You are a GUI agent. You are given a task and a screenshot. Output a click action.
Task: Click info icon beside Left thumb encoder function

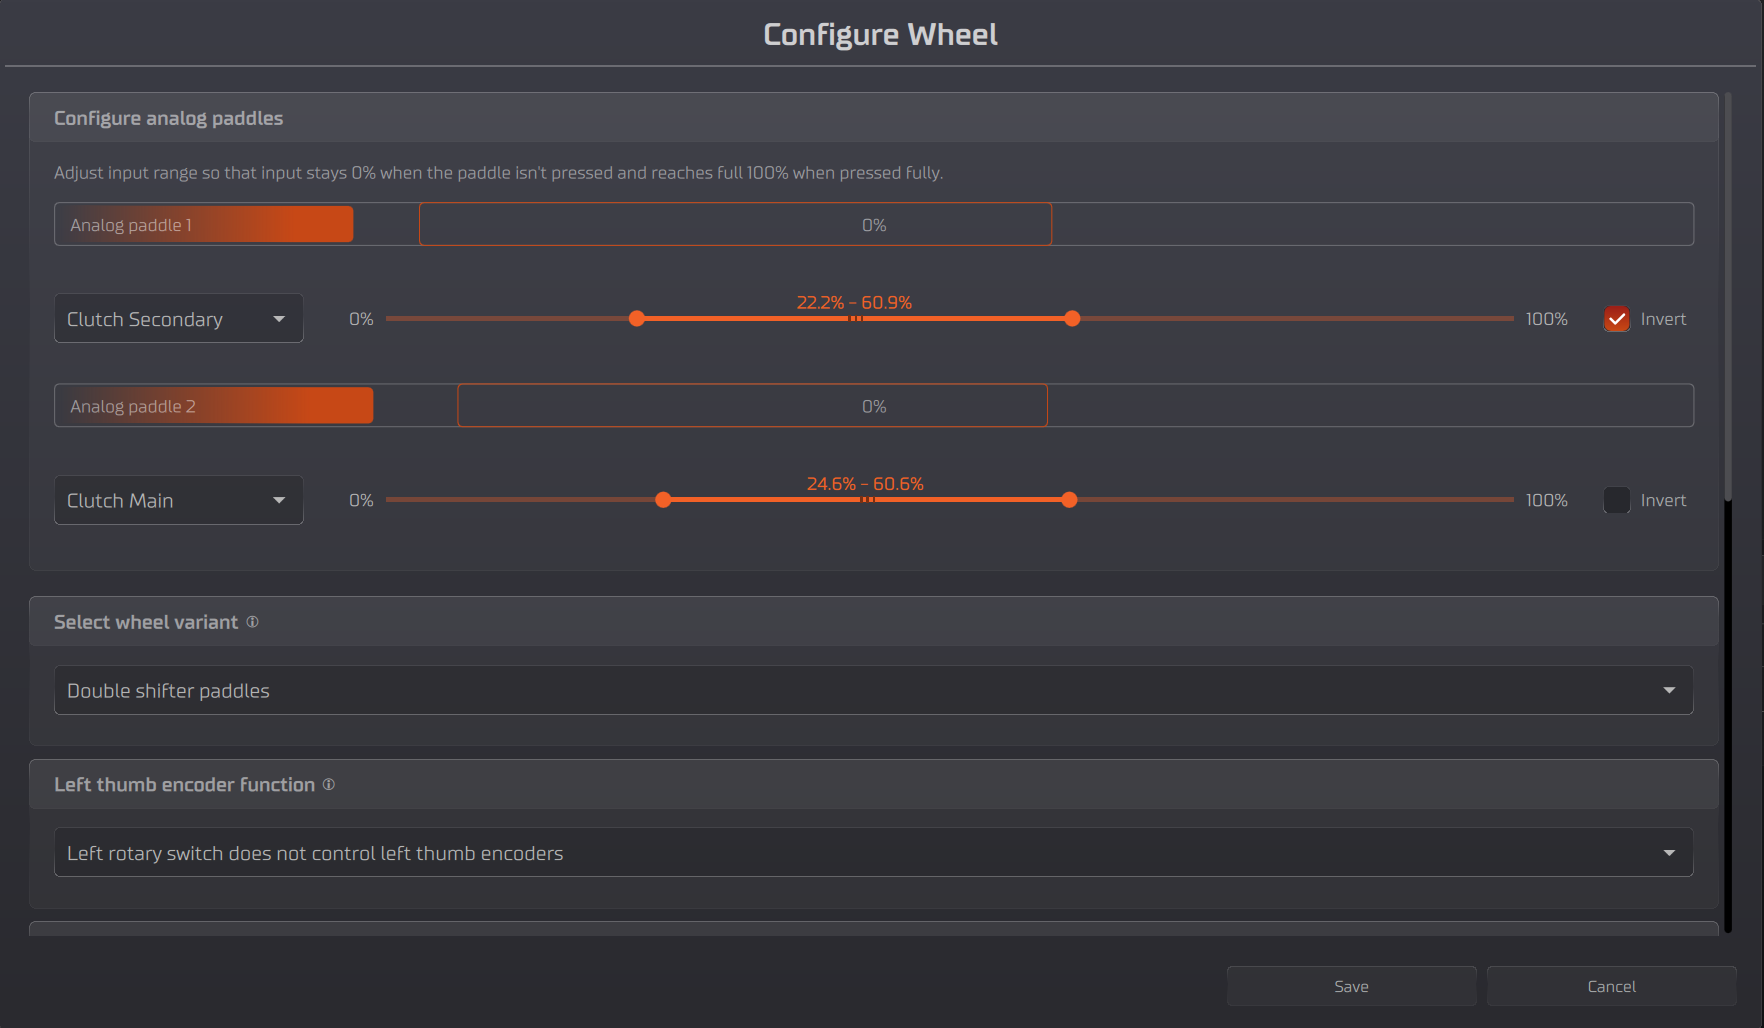pyautogui.click(x=328, y=785)
